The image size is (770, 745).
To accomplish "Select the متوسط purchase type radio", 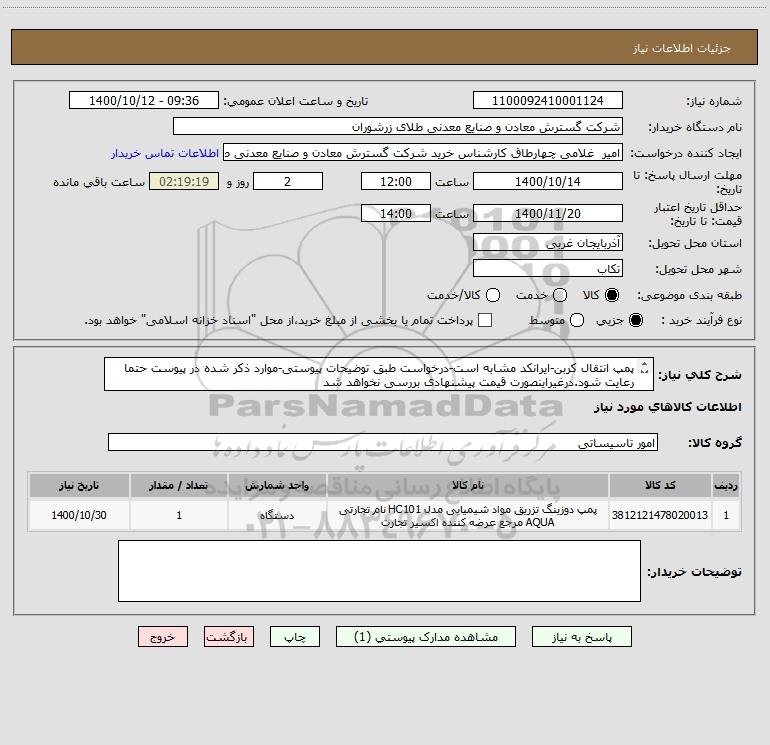I will 577,320.
